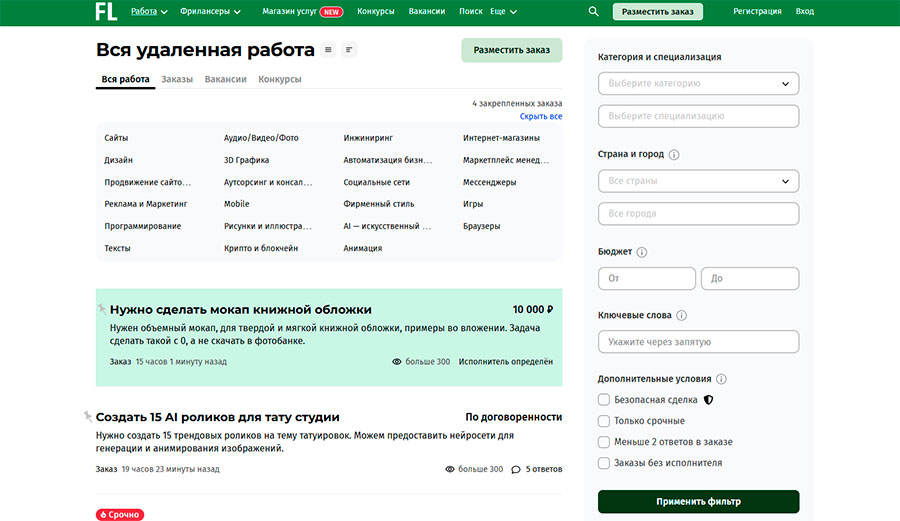Click the NEW badge on Магазин услуг
This screenshot has height=521, width=900.
tap(331, 11)
